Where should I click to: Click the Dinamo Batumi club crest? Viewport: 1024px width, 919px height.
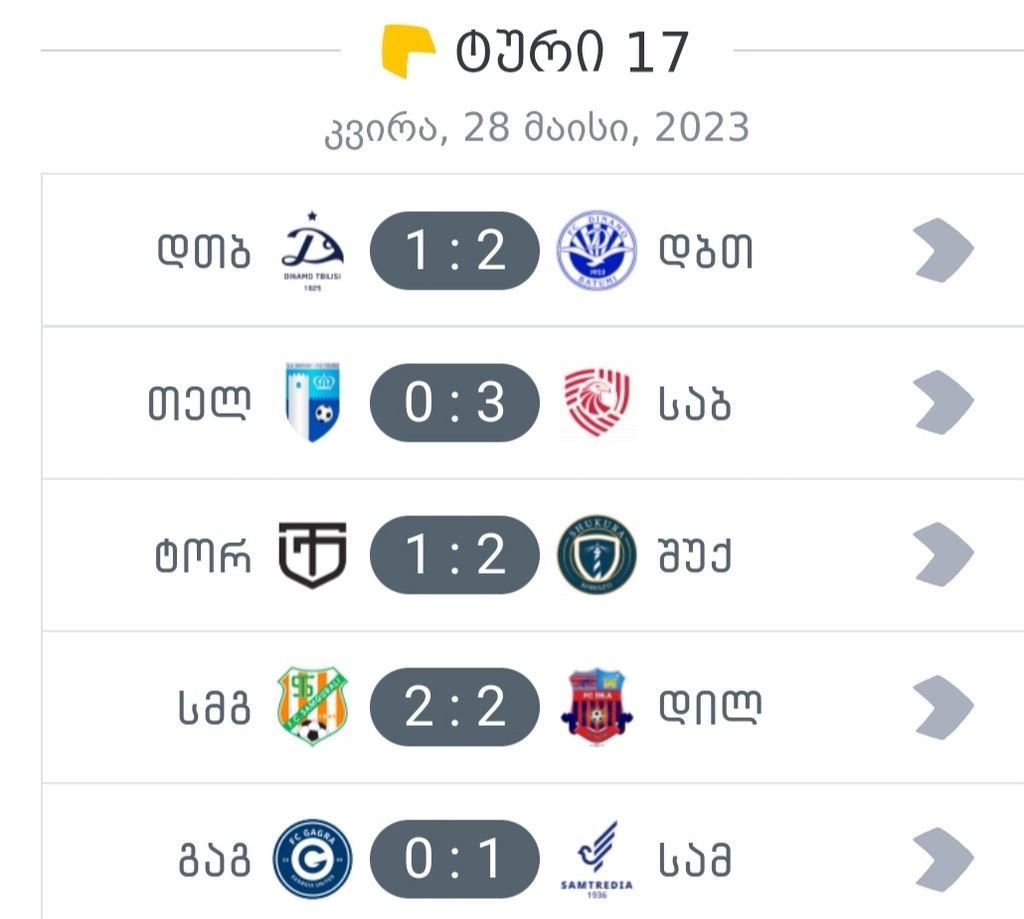pos(596,250)
